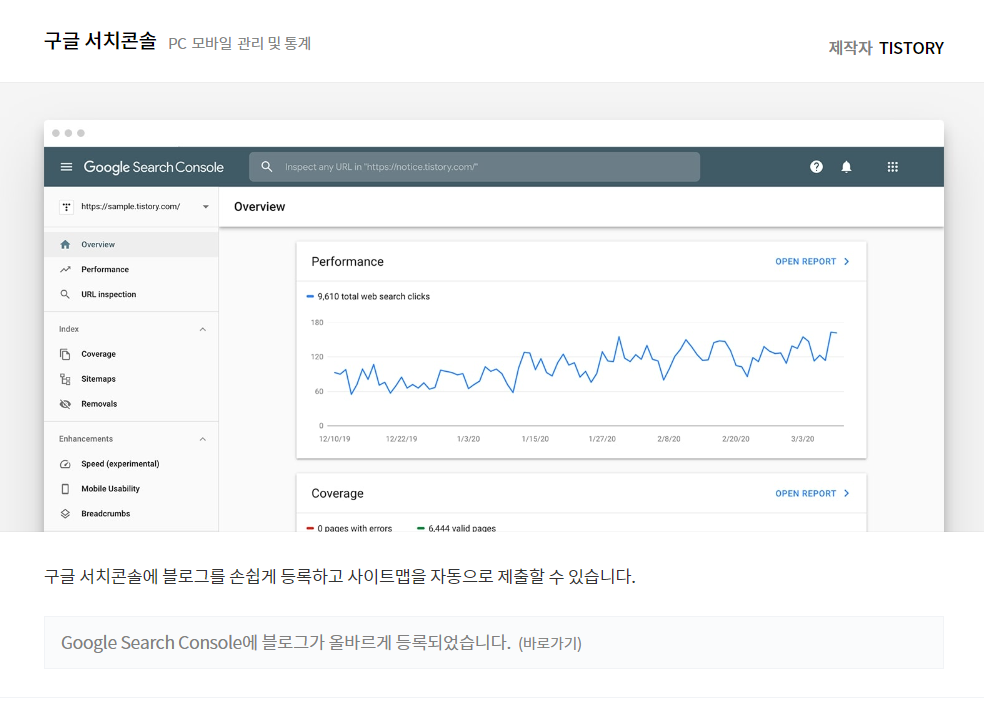Click the Overview home icon
The width and height of the screenshot is (984, 706).
pos(65,244)
